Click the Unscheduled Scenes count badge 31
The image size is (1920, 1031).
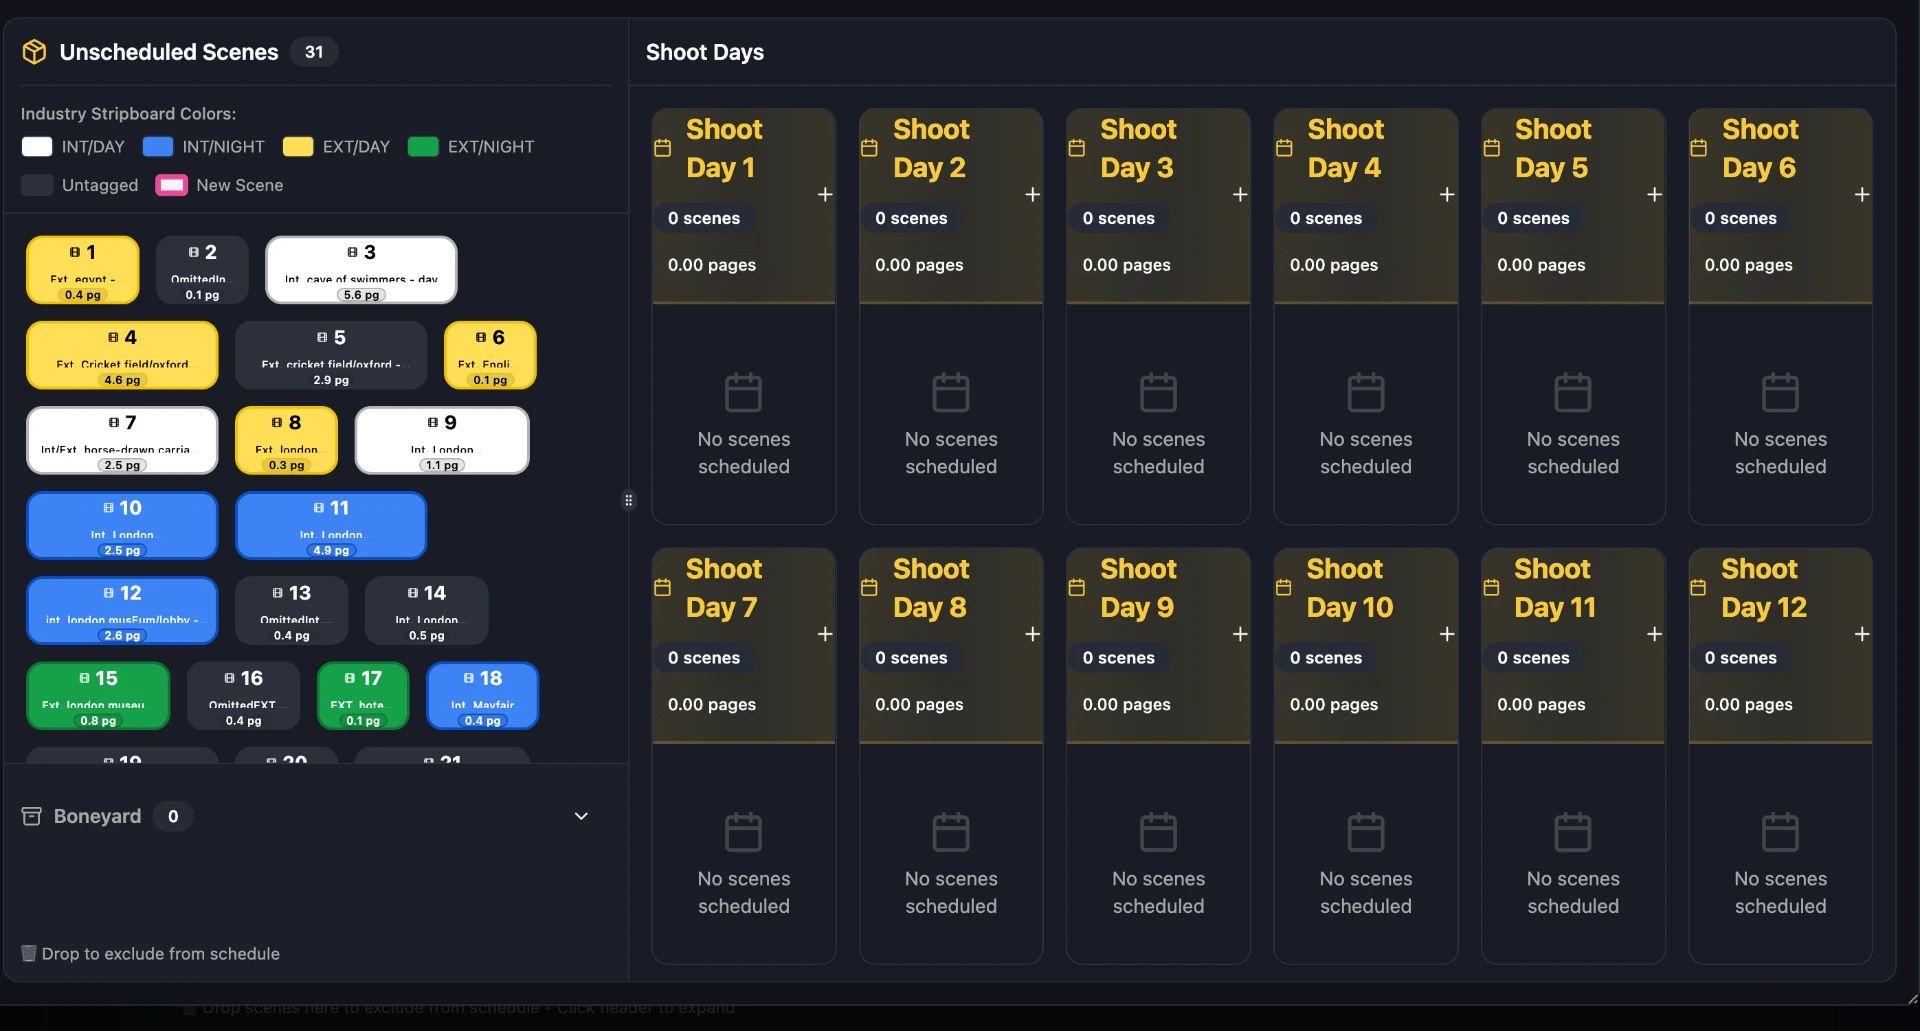(x=314, y=52)
